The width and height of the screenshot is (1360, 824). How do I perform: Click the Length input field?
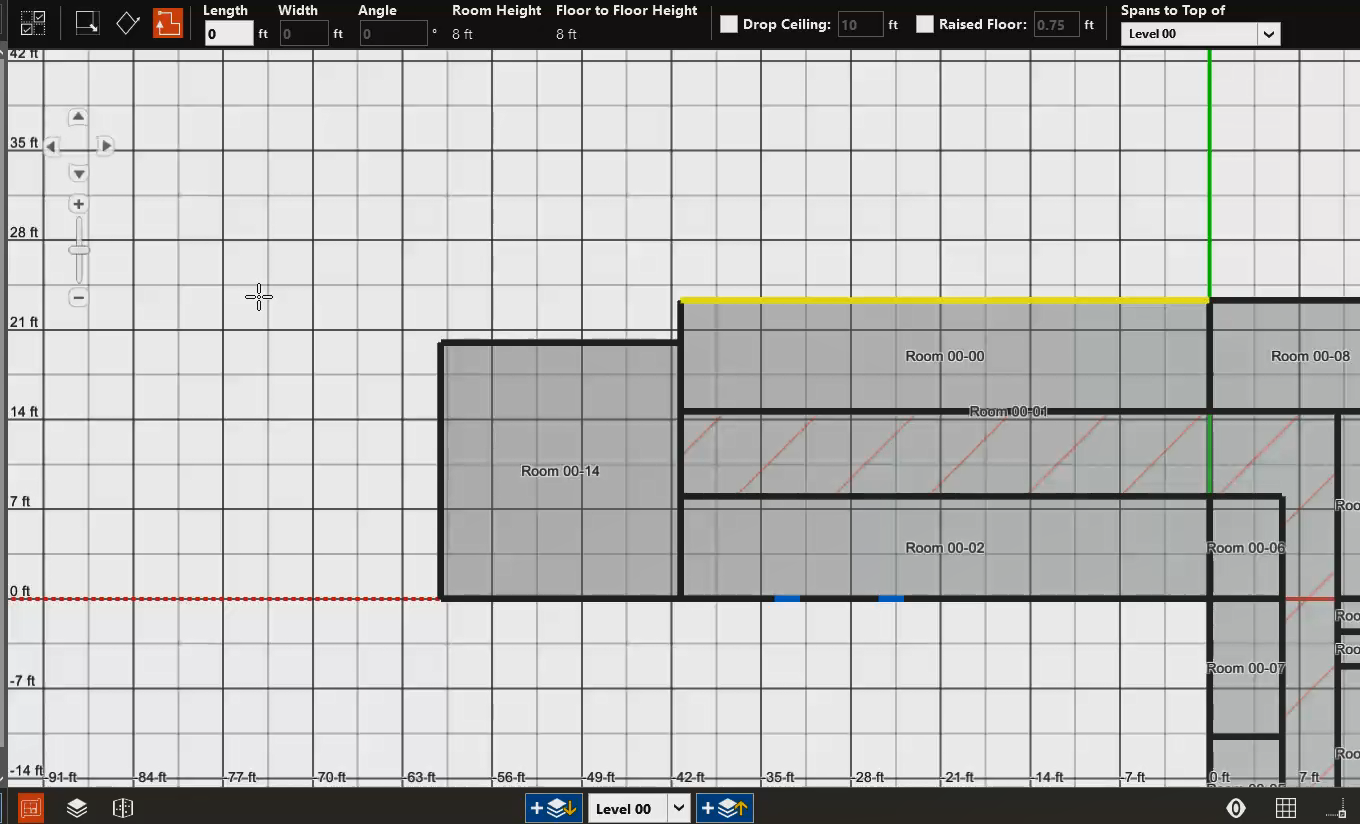tap(228, 34)
